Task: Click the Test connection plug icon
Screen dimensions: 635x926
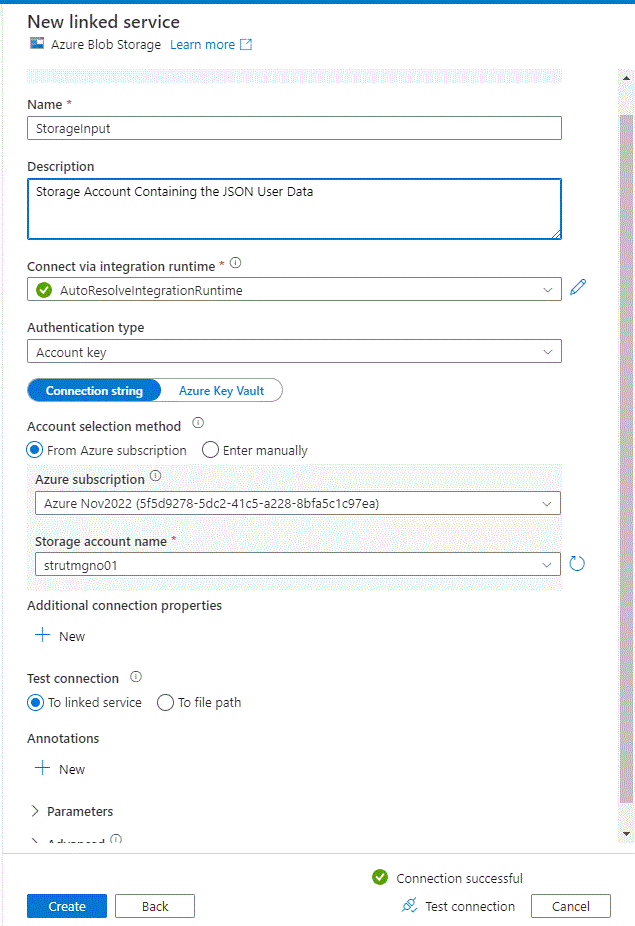Action: pos(409,905)
